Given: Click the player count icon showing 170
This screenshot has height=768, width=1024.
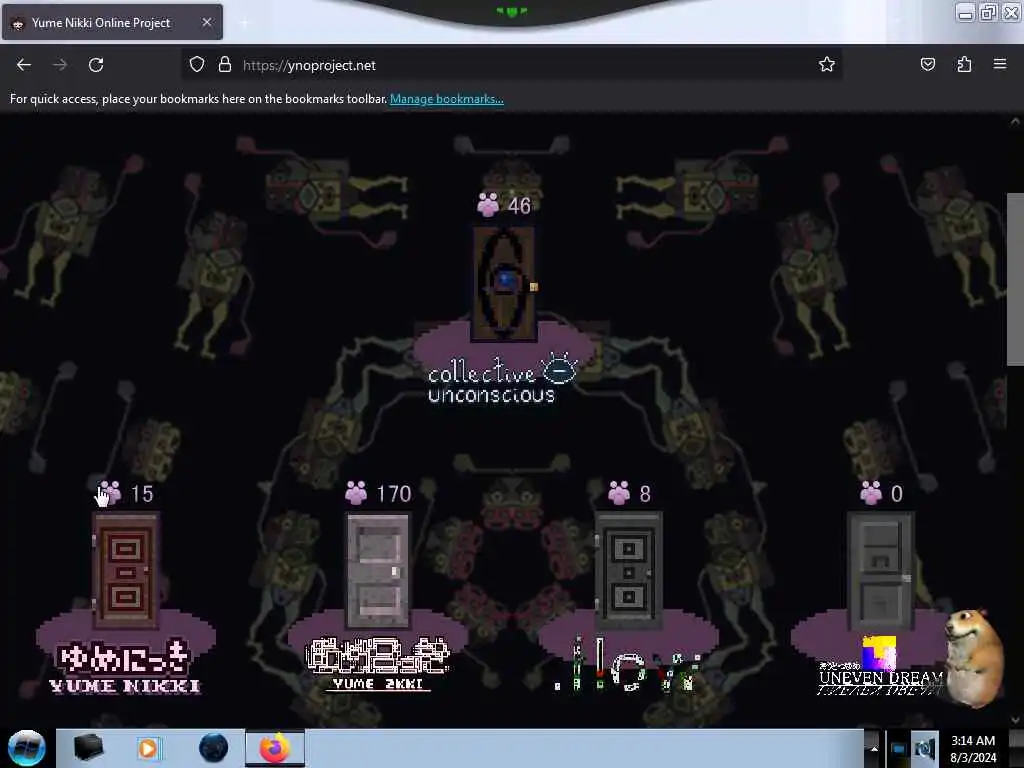Looking at the screenshot, I should click(356, 493).
